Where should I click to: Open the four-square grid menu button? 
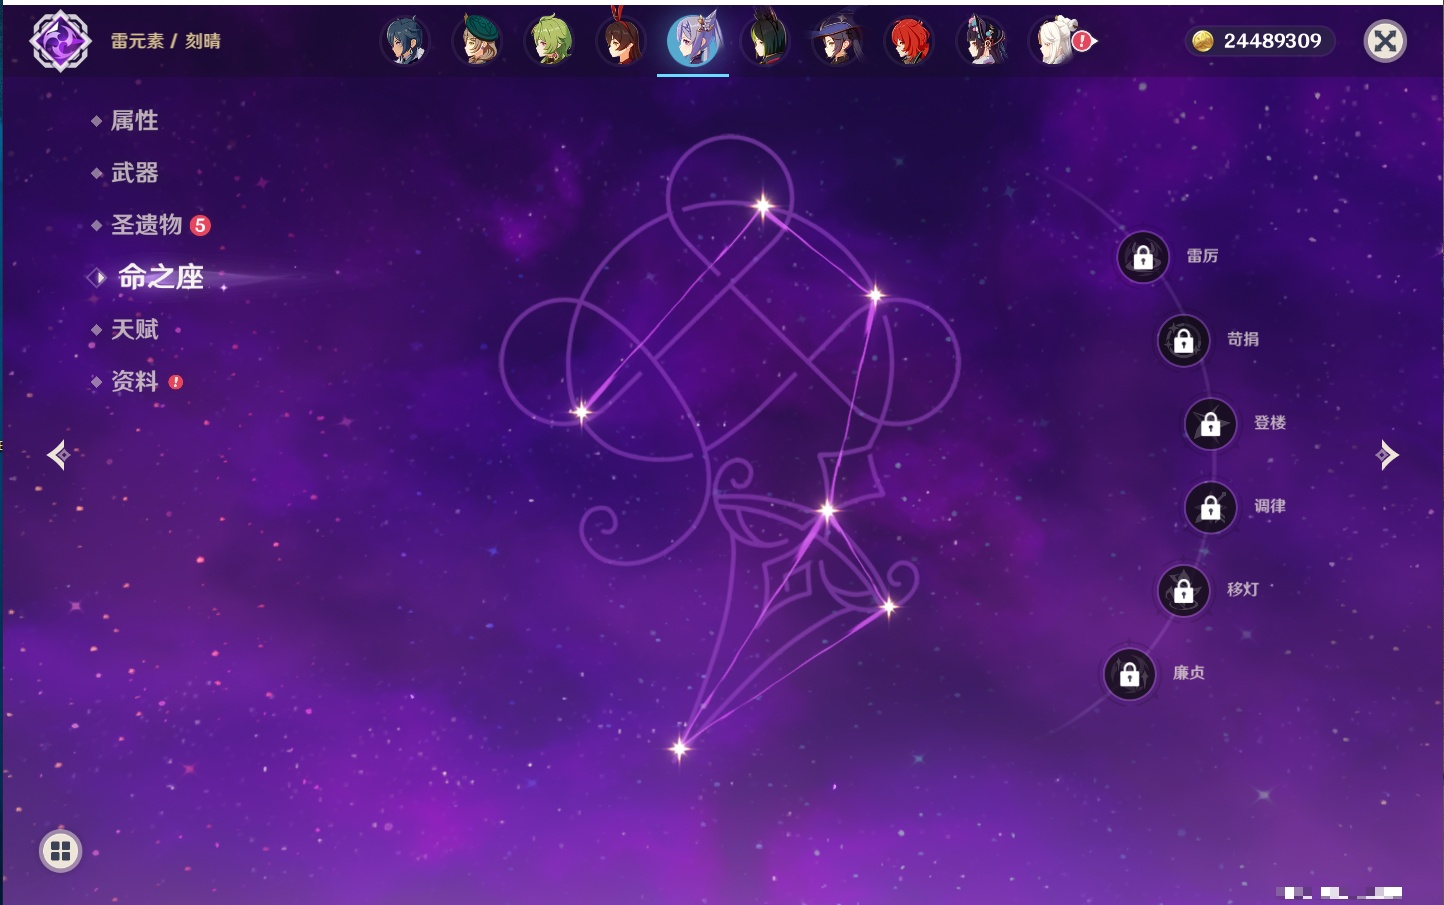[60, 851]
